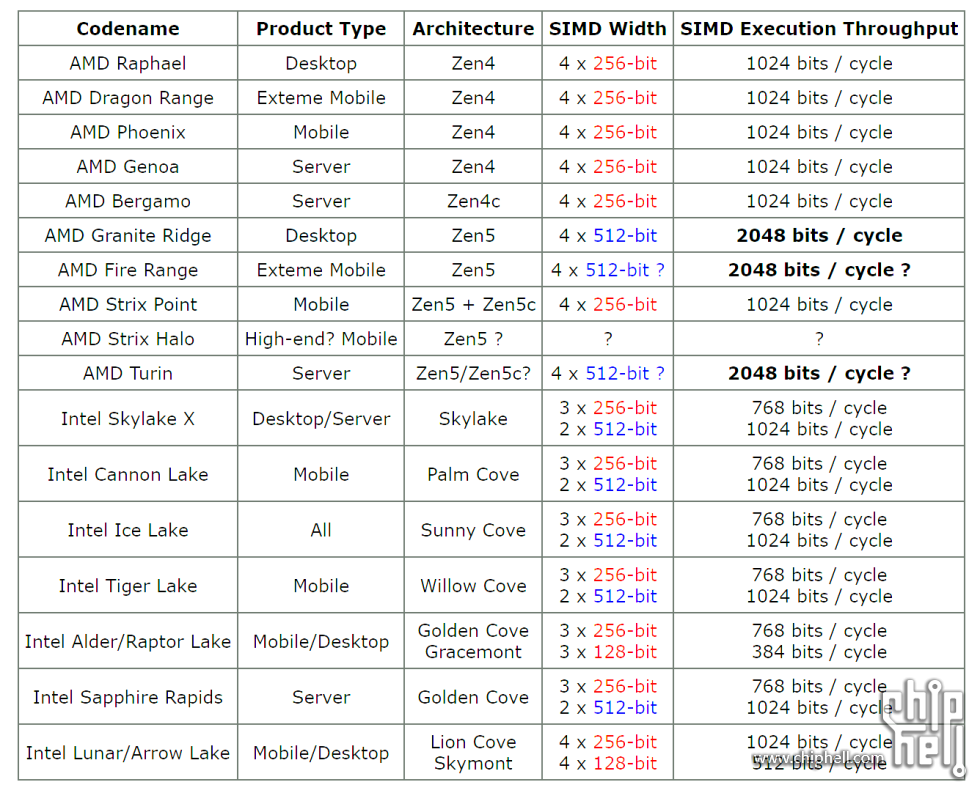The height and width of the screenshot is (793, 980).
Task: Click '2 x 512-bit' in Skylake X row
Action: click(608, 429)
